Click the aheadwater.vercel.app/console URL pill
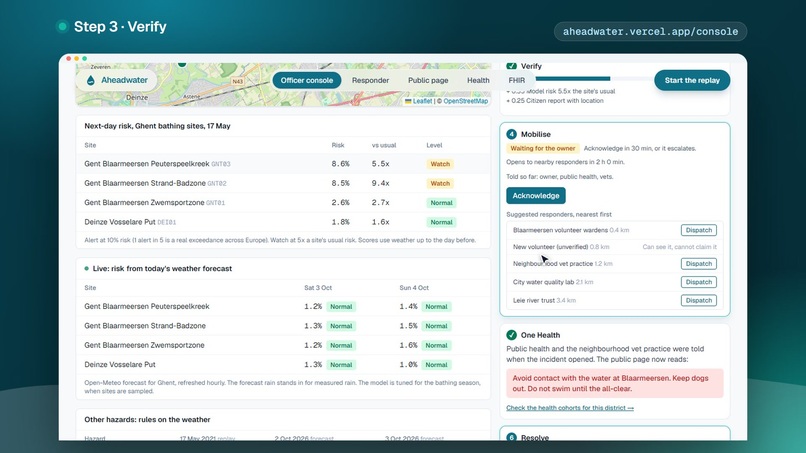Viewport: 806px width, 453px height. point(650,31)
